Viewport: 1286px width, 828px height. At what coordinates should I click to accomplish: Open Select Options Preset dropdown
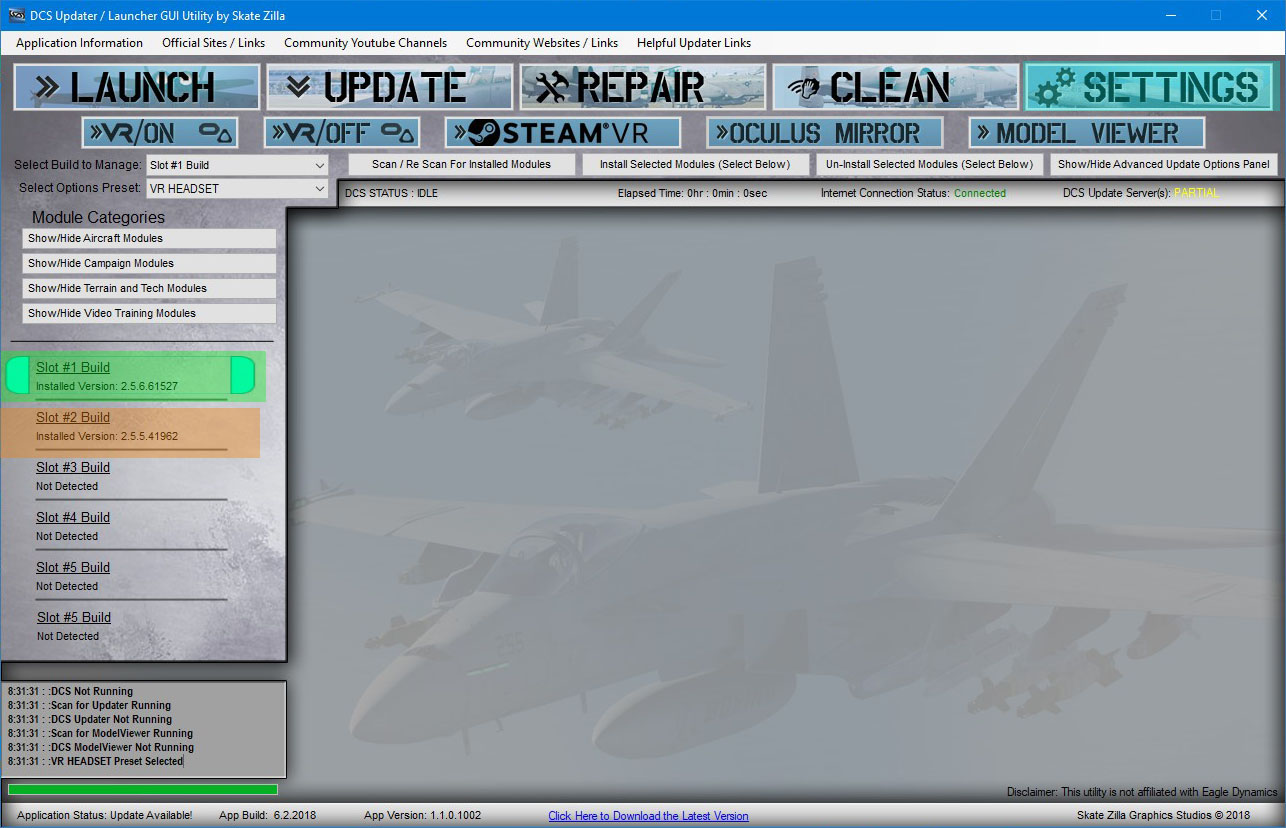[237, 189]
